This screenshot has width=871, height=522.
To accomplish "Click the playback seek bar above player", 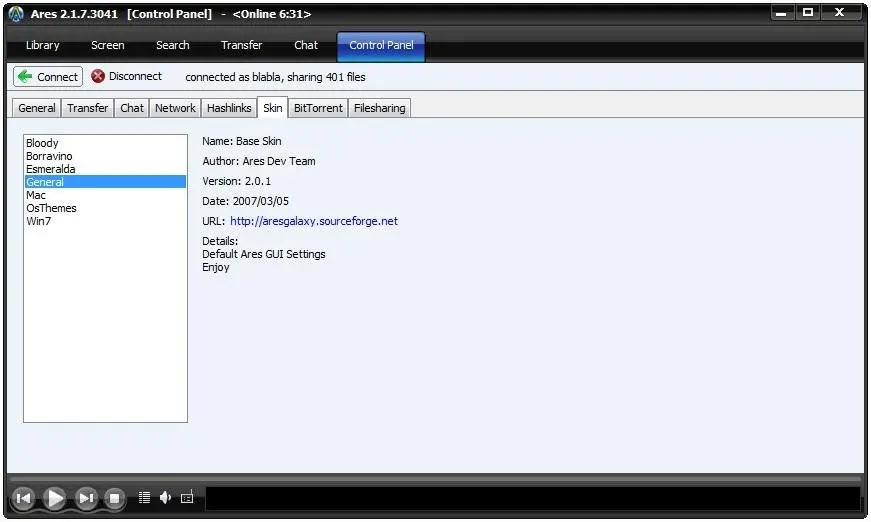I will pyautogui.click(x=436, y=479).
